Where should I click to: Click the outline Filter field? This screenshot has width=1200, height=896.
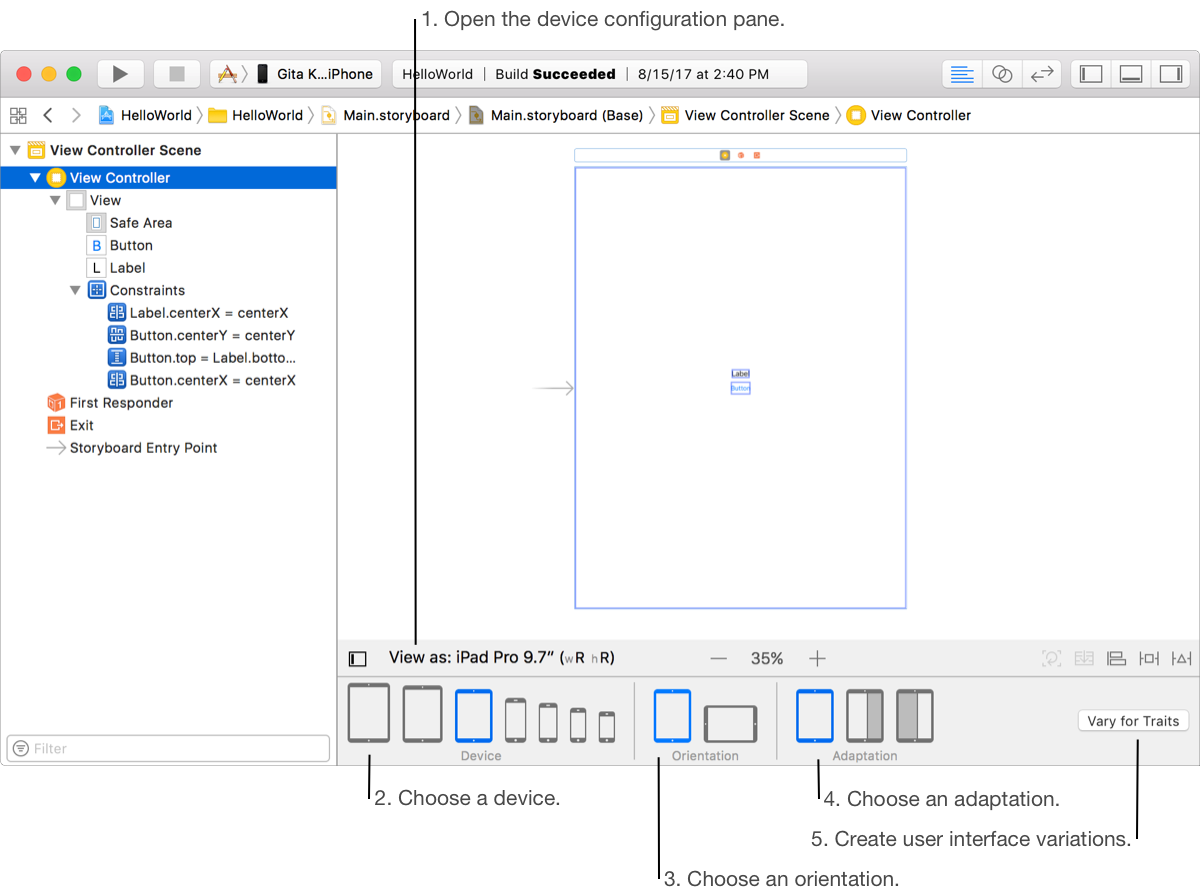coord(168,748)
